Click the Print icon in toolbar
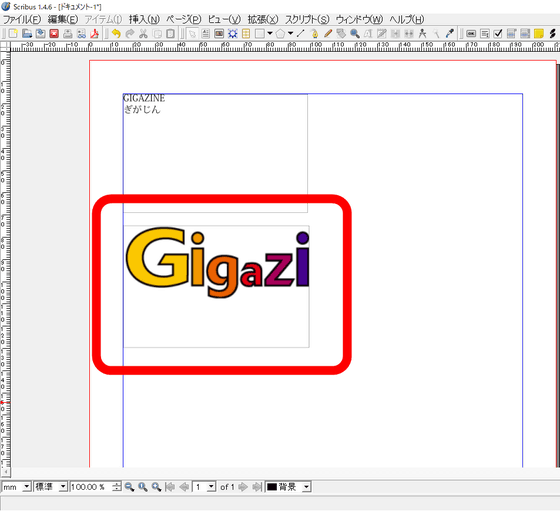The image size is (560, 511). [x=68, y=34]
